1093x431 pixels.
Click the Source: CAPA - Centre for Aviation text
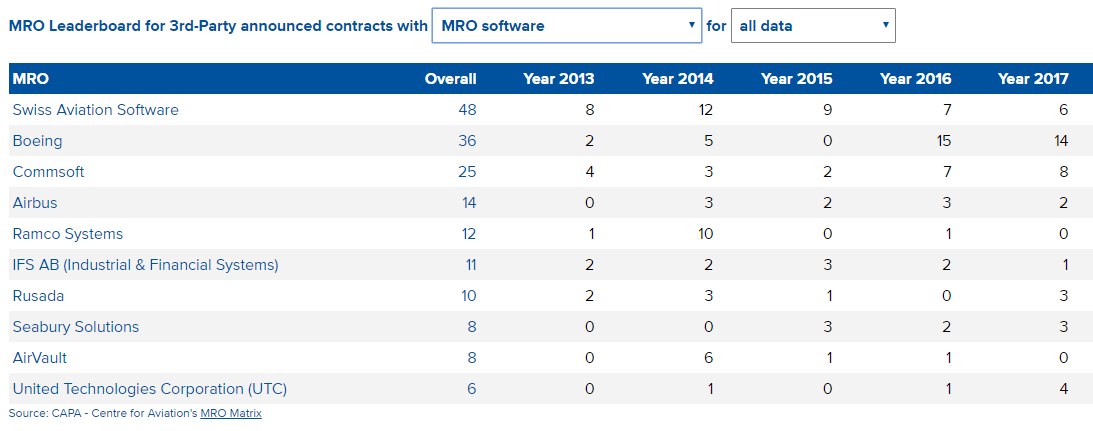click(104, 413)
